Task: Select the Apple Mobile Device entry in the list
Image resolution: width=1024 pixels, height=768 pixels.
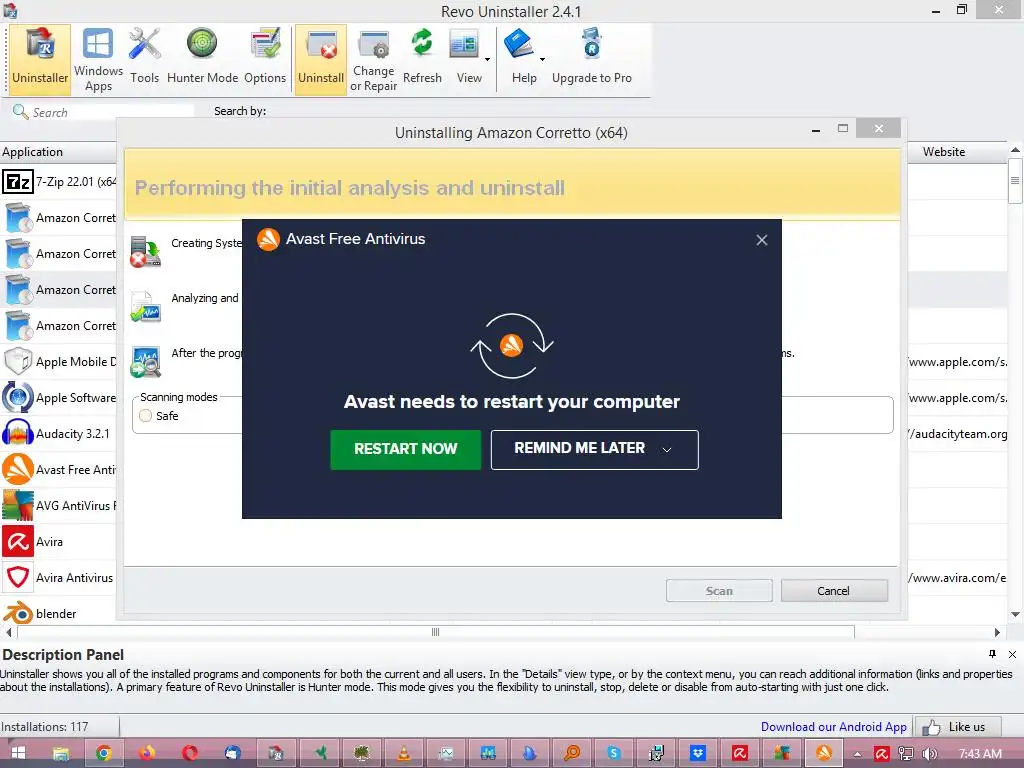Action: tap(58, 361)
